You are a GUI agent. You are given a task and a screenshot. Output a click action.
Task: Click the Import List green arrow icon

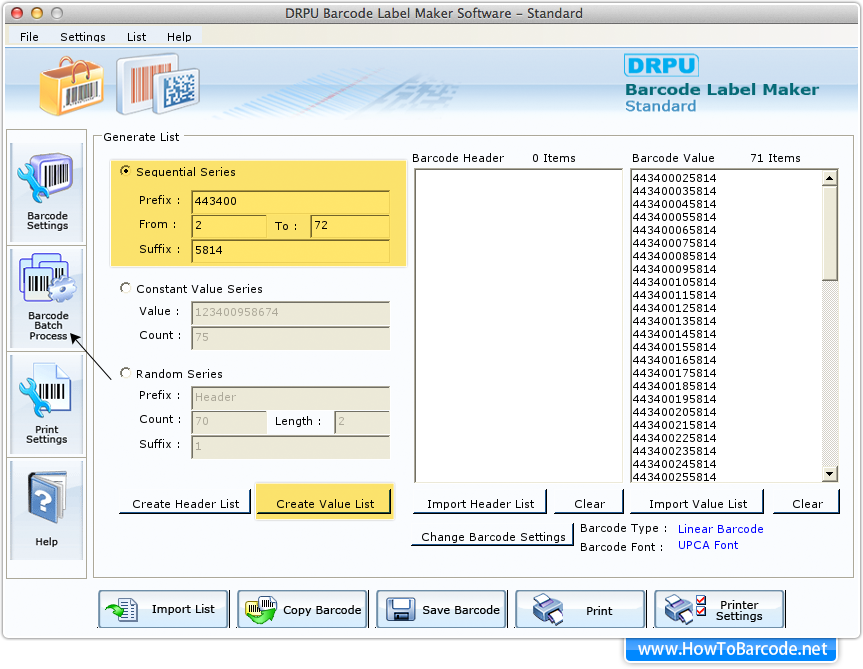point(121,610)
